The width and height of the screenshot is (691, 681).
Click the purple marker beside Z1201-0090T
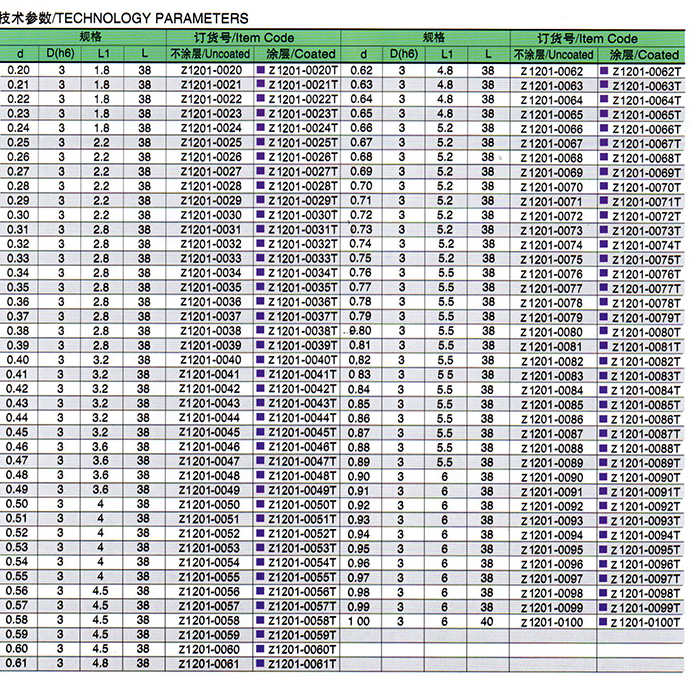click(604, 477)
